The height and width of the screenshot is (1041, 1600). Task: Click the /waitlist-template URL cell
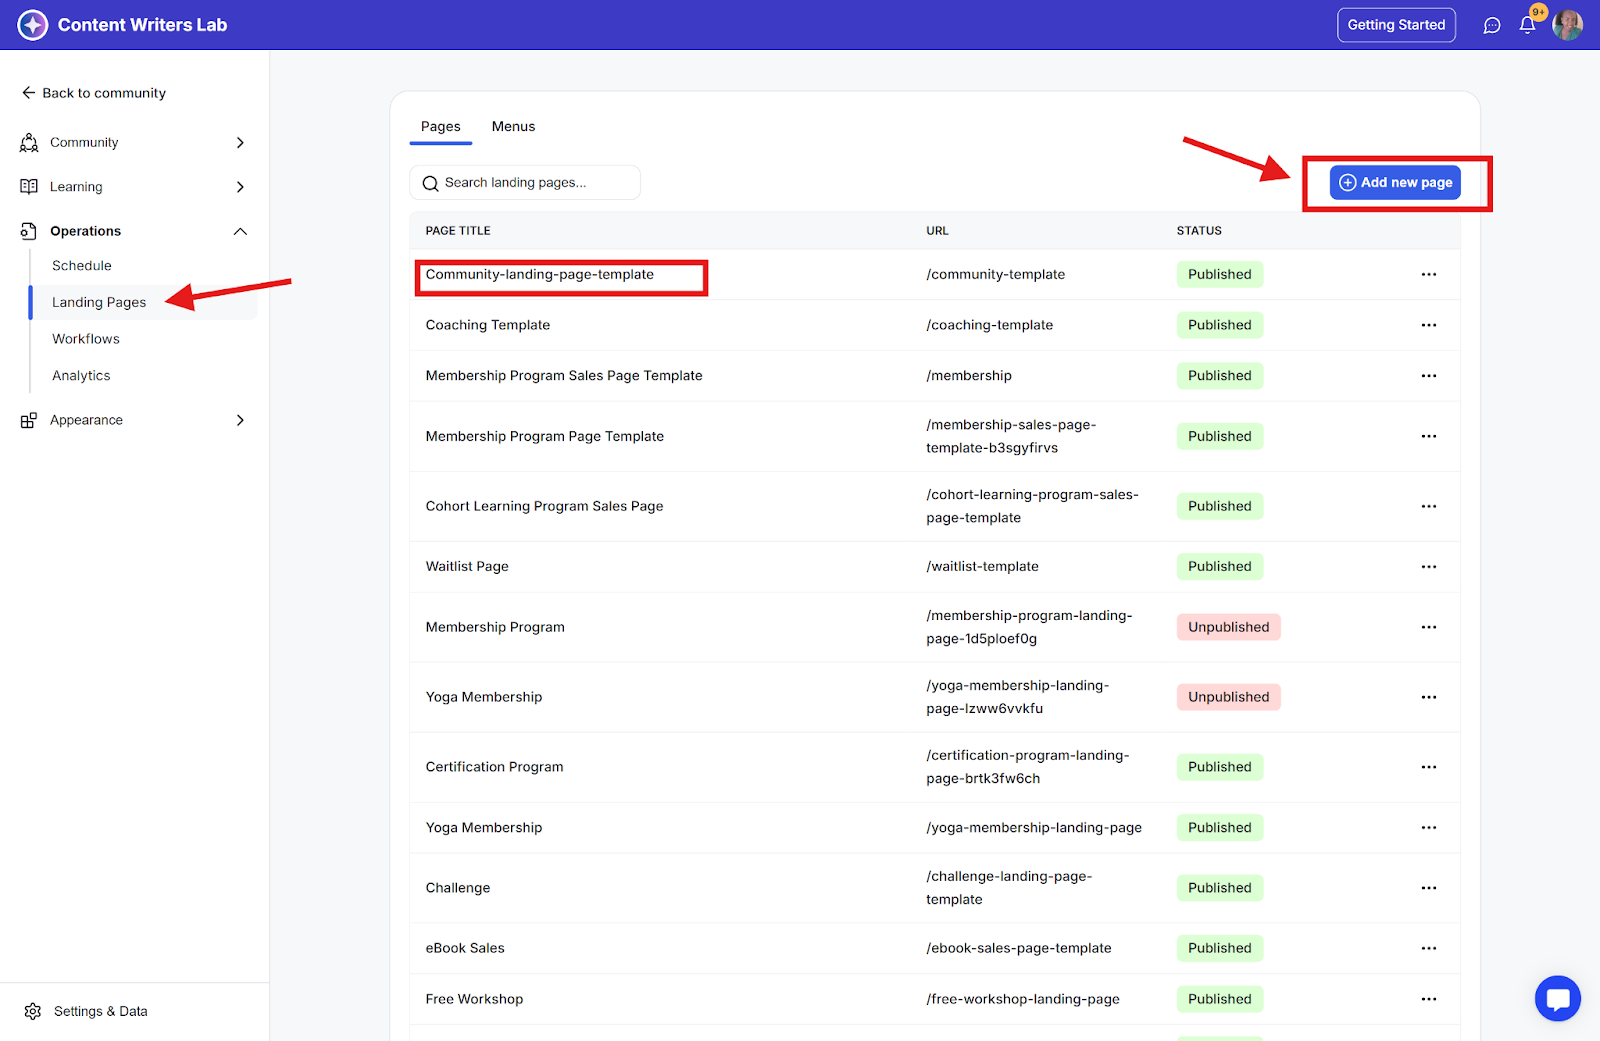click(982, 567)
